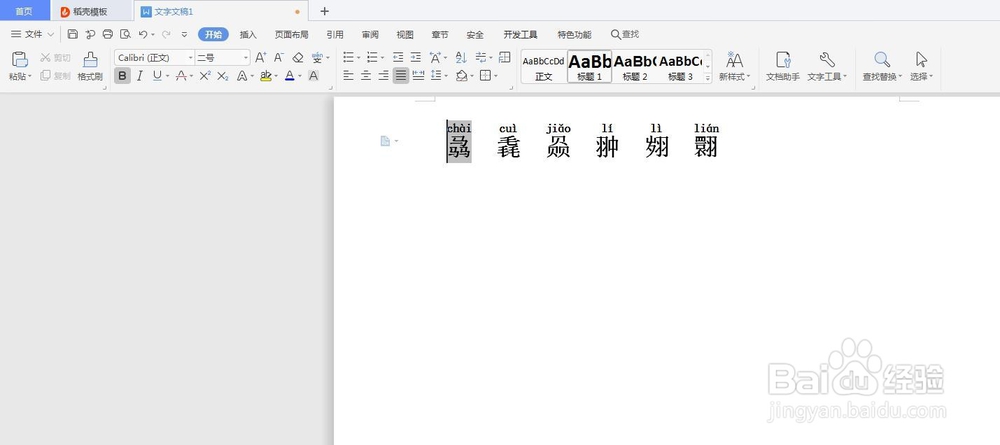Pick the font color A
Viewport: 1000px width, 445px height.
point(290,76)
